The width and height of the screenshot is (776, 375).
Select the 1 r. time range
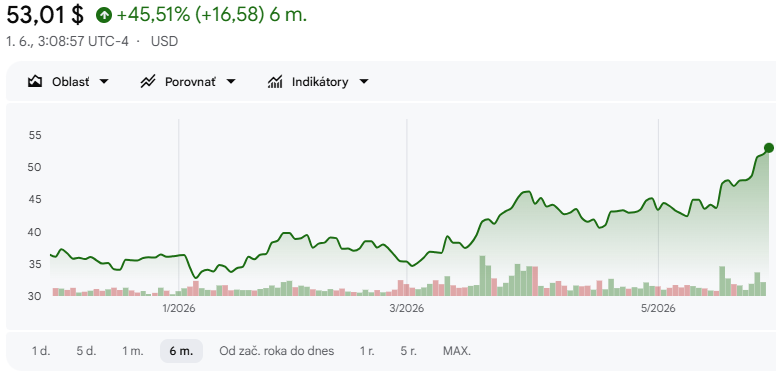tap(367, 351)
